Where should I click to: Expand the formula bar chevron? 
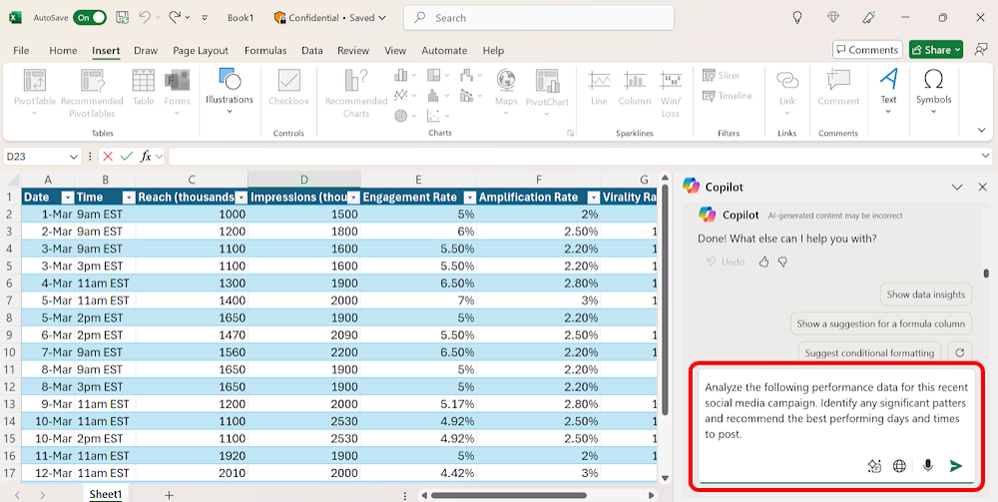(x=985, y=156)
